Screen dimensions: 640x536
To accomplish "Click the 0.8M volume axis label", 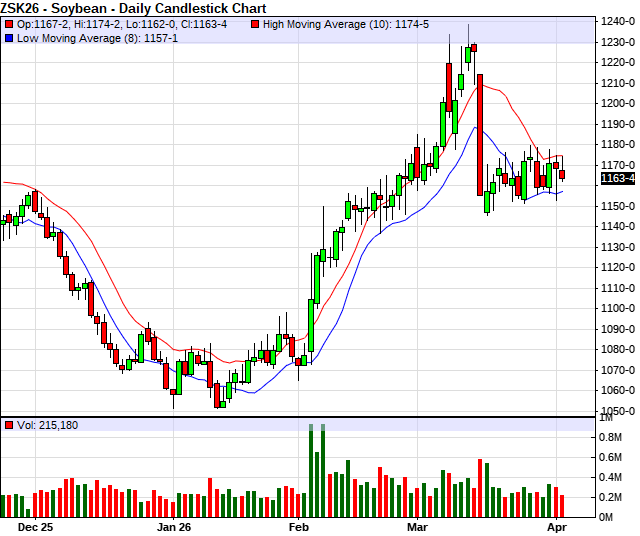I will [610, 437].
